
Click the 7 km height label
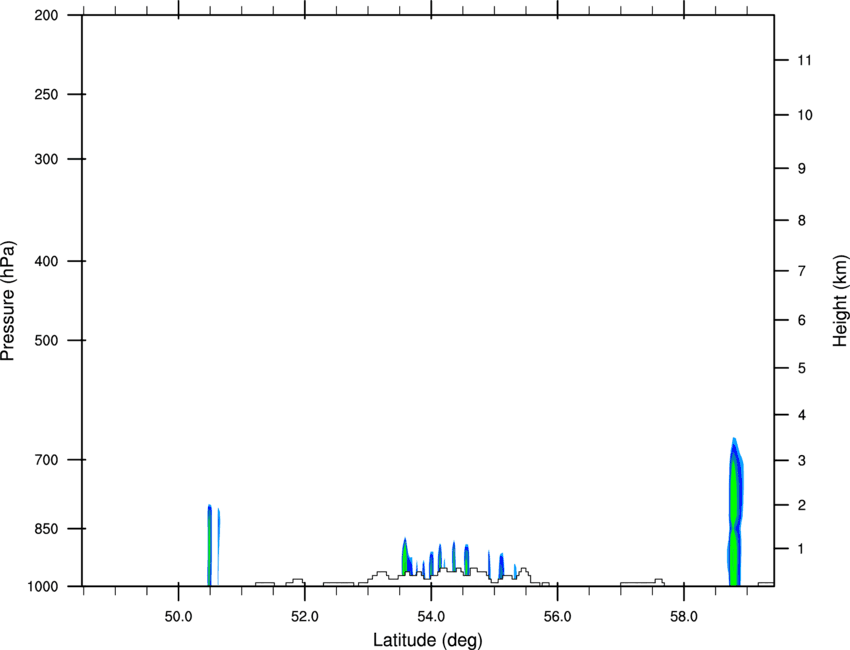(x=802, y=271)
